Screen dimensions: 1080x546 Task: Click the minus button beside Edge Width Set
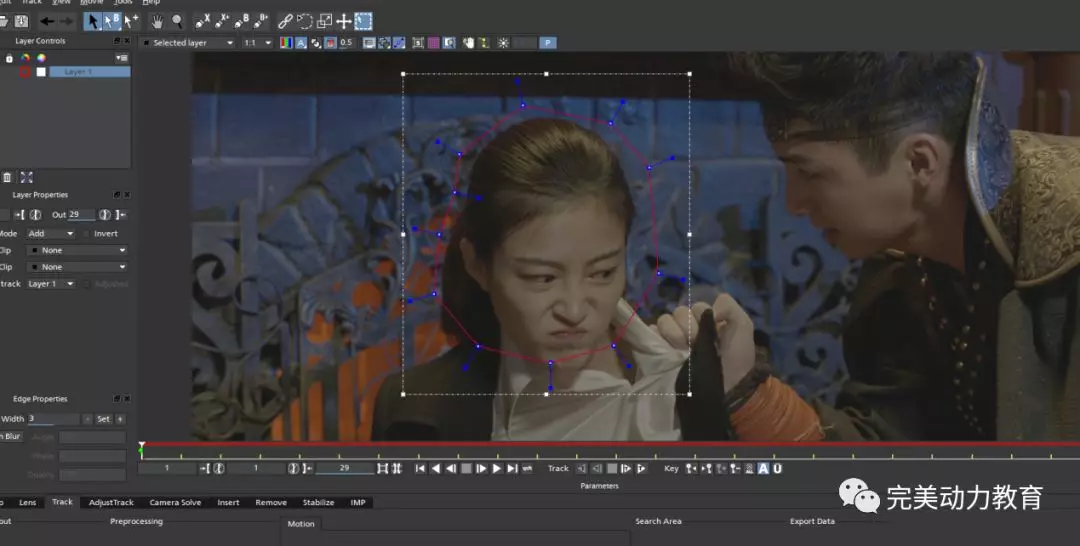point(87,419)
